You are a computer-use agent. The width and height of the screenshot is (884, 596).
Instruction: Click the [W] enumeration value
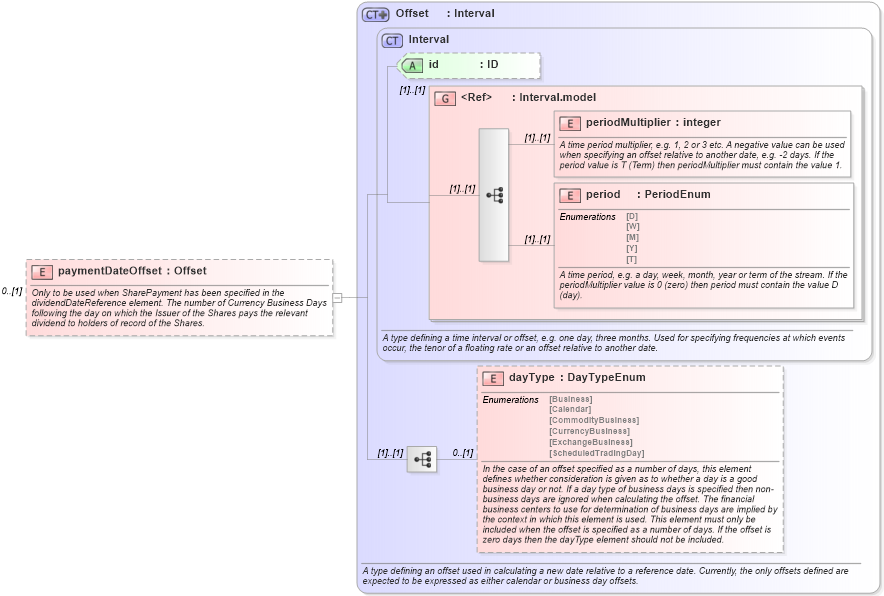click(x=633, y=227)
